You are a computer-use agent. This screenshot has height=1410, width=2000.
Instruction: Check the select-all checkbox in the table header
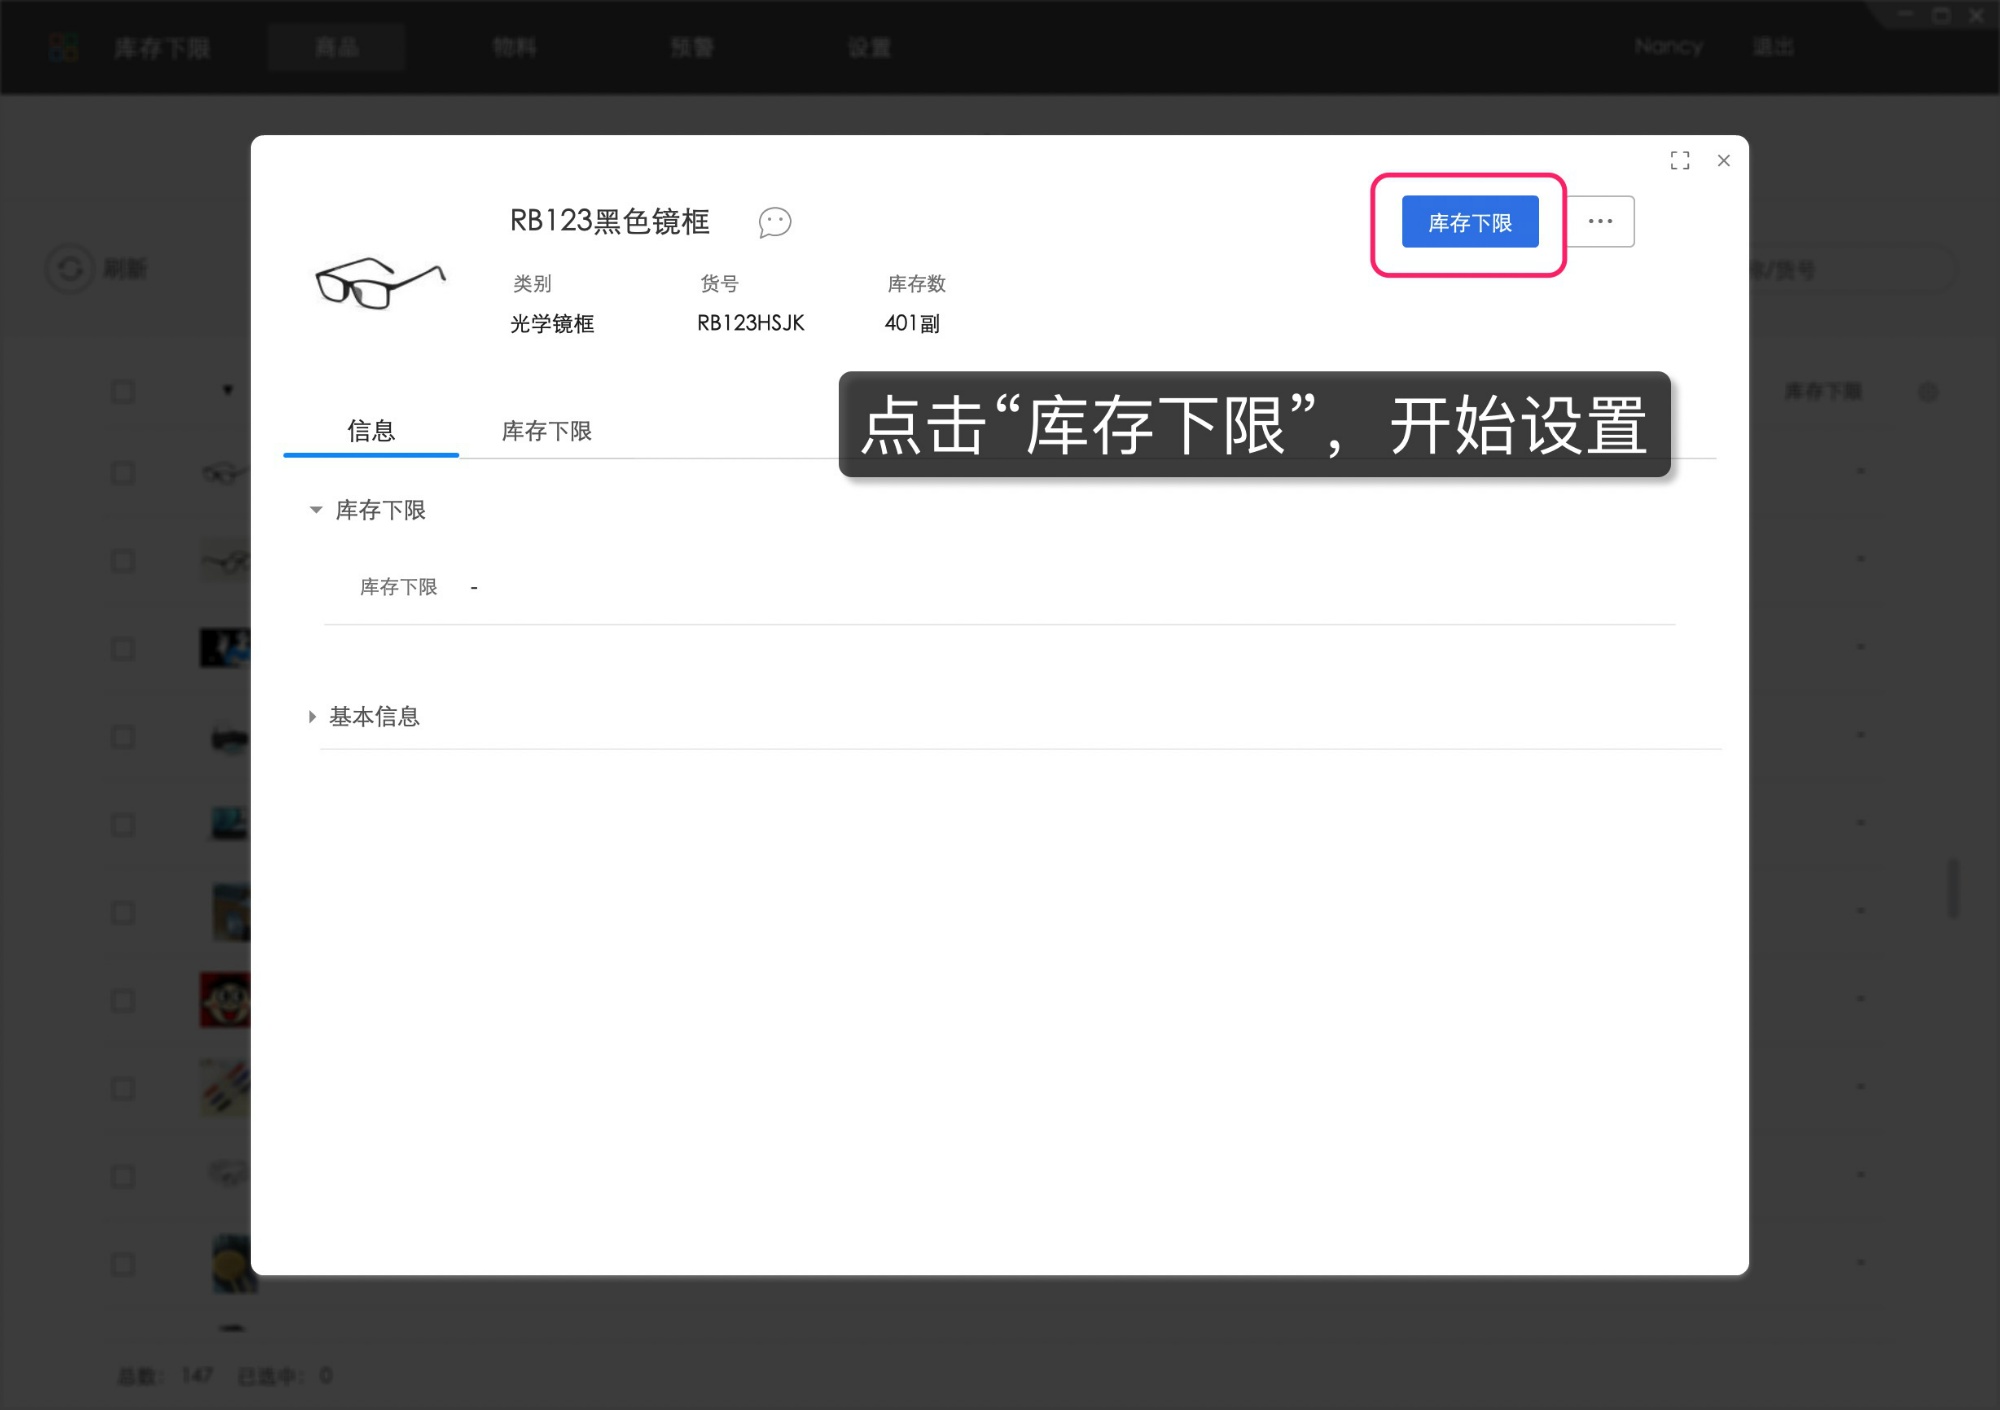[x=123, y=391]
